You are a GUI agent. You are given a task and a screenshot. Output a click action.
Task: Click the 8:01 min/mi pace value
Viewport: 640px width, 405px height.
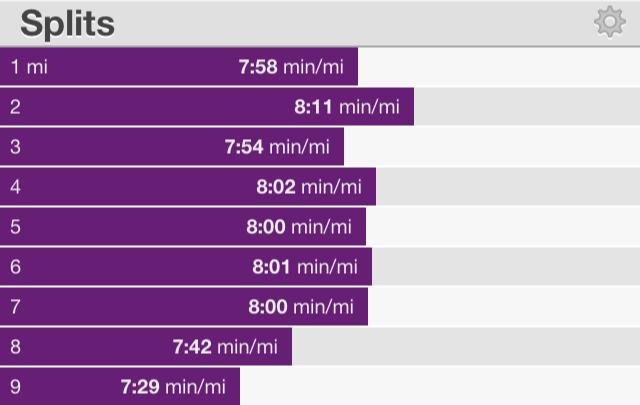[305, 267]
